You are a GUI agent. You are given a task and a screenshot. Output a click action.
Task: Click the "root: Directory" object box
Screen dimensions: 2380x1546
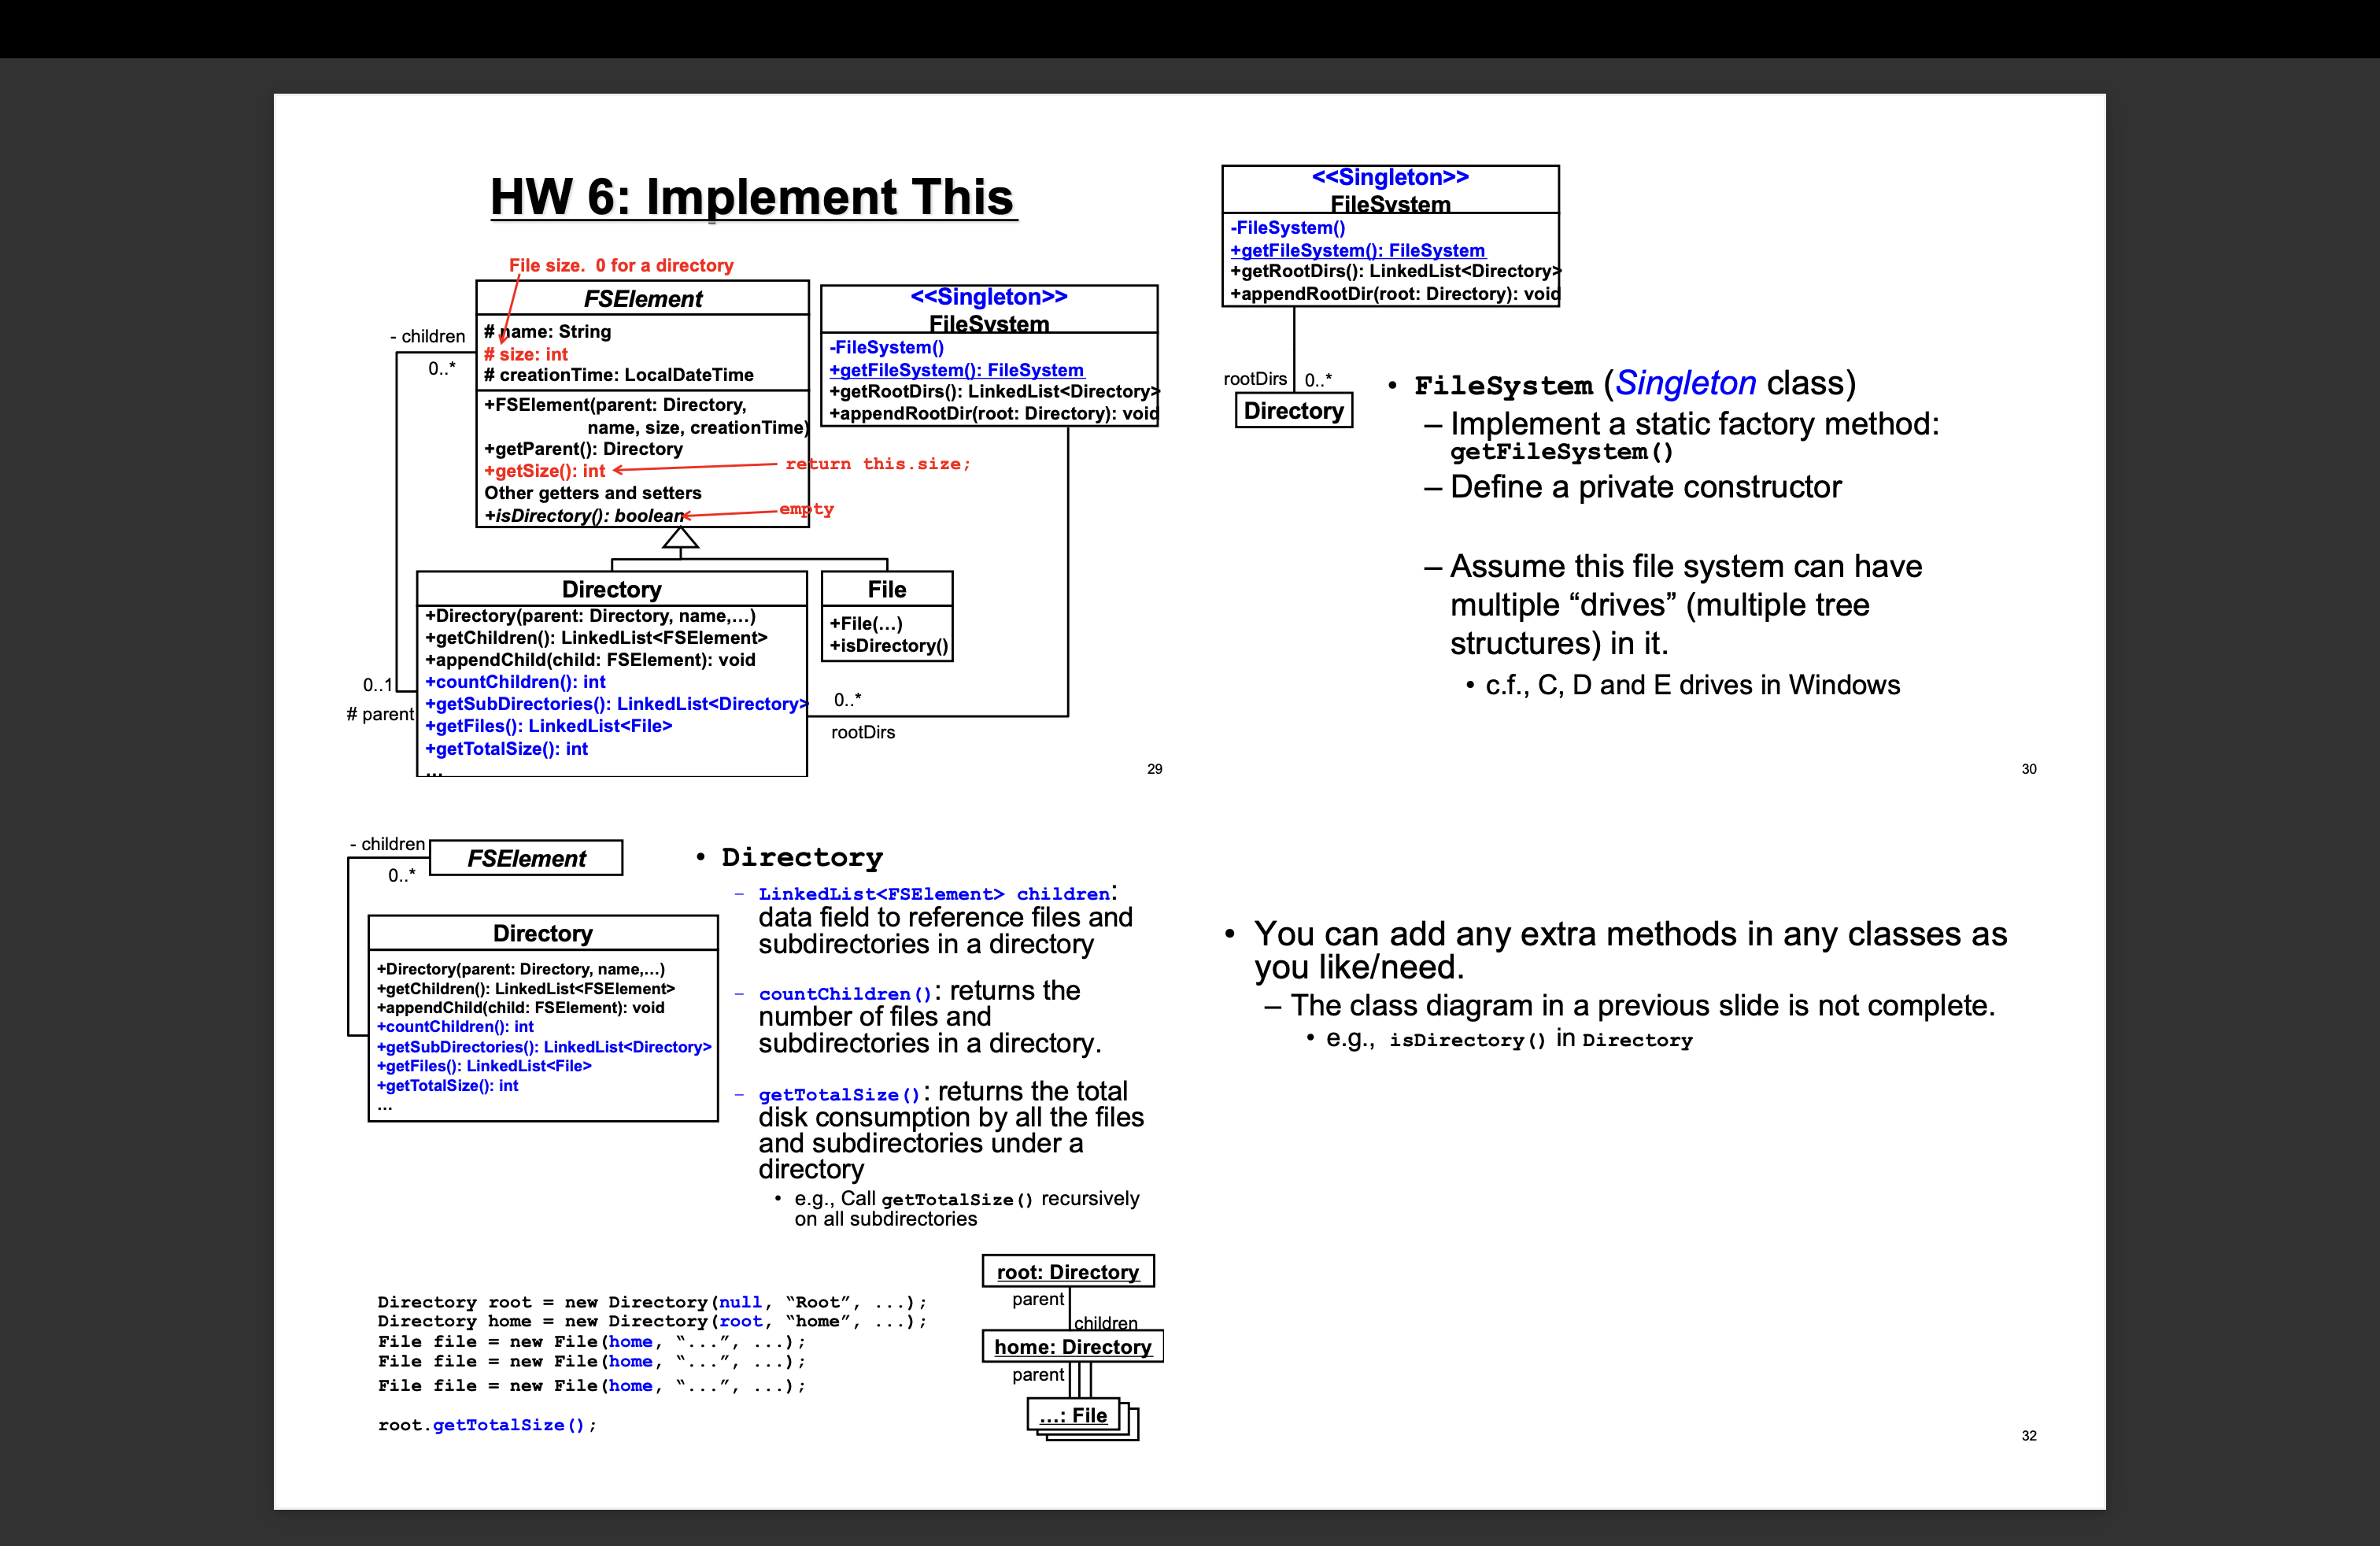1067,1272
